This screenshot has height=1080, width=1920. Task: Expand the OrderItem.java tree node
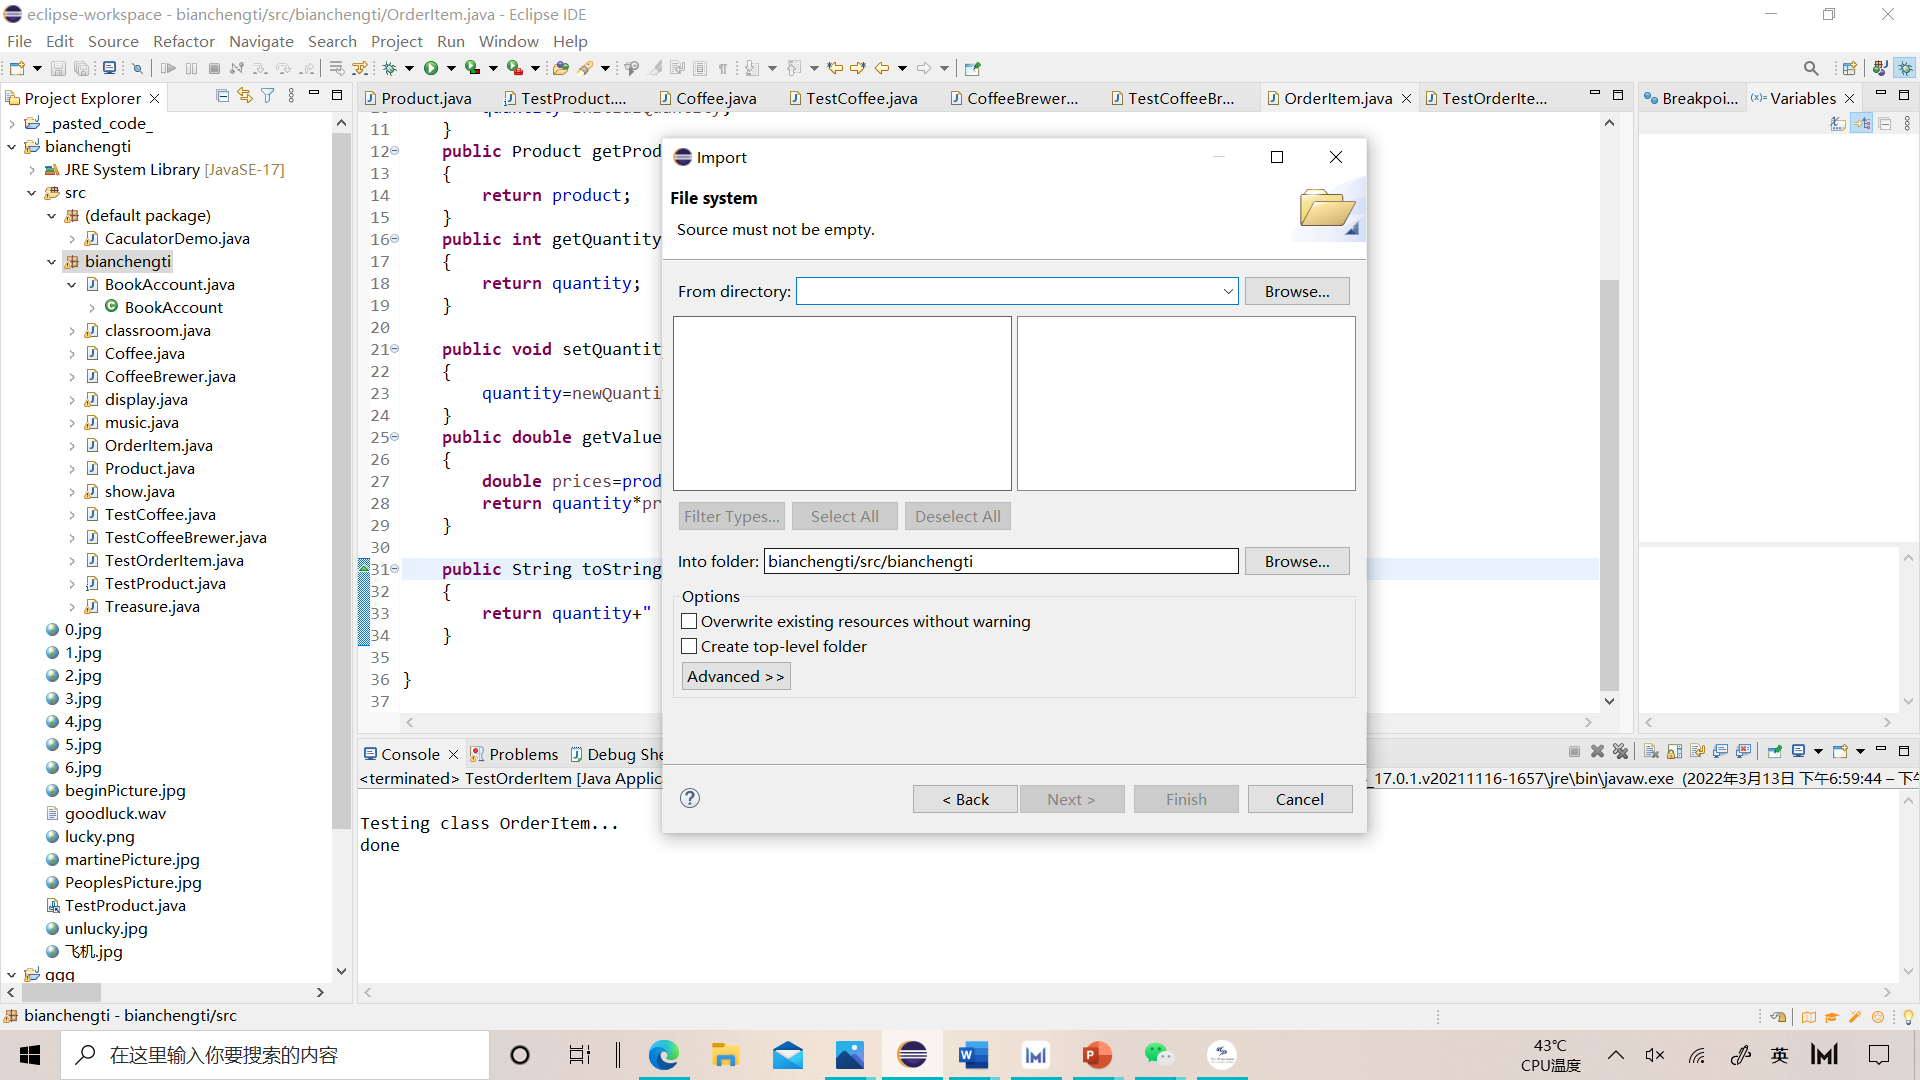[x=71, y=445]
